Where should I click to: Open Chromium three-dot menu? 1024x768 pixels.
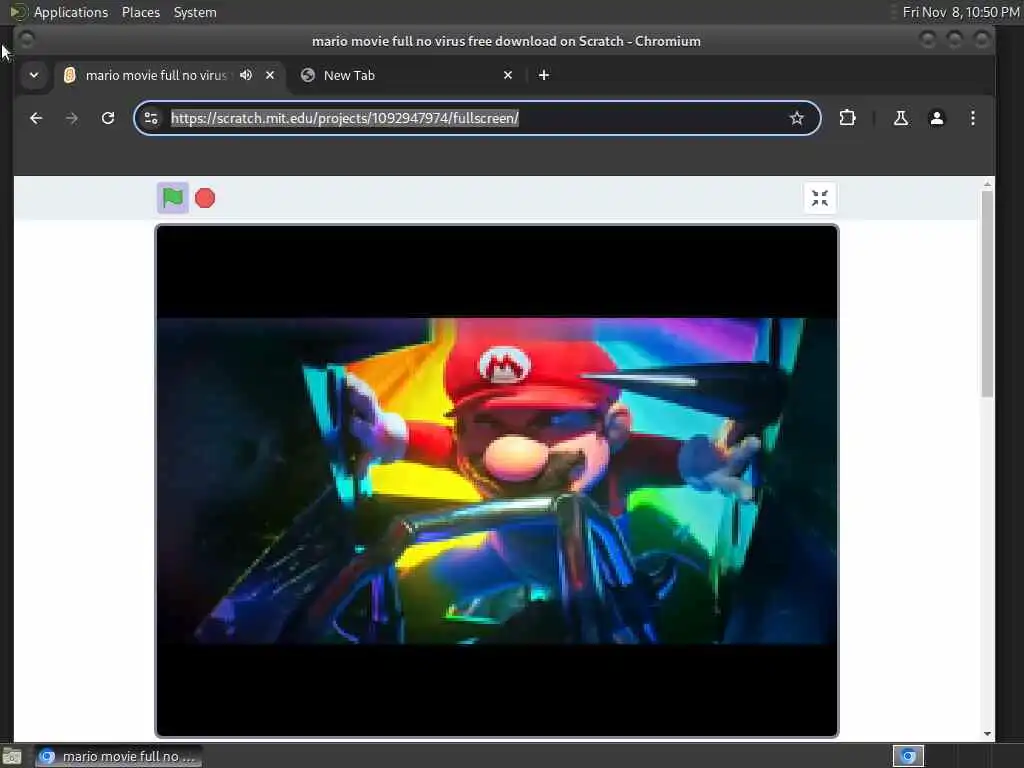tap(972, 118)
